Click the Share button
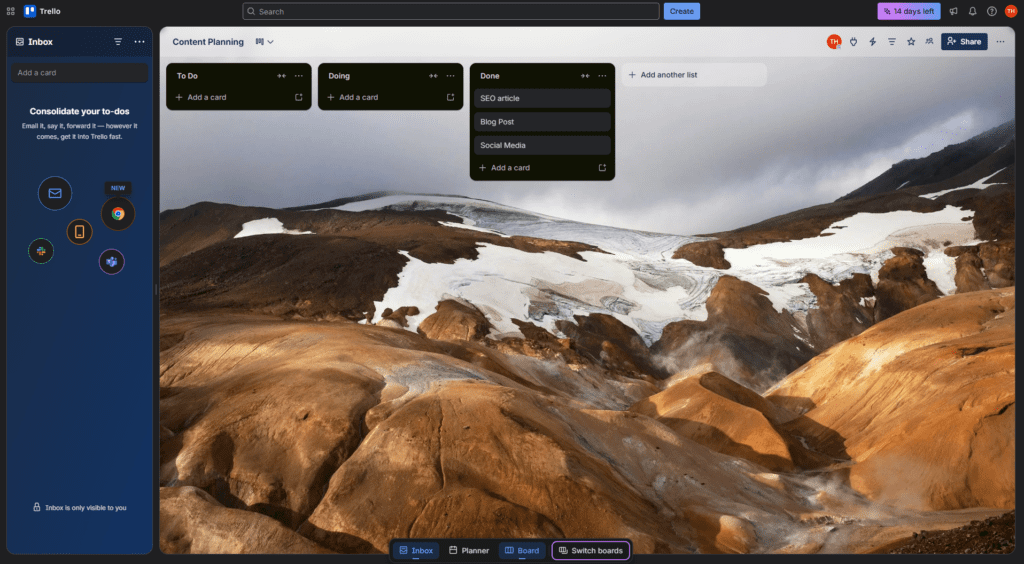 coord(964,42)
